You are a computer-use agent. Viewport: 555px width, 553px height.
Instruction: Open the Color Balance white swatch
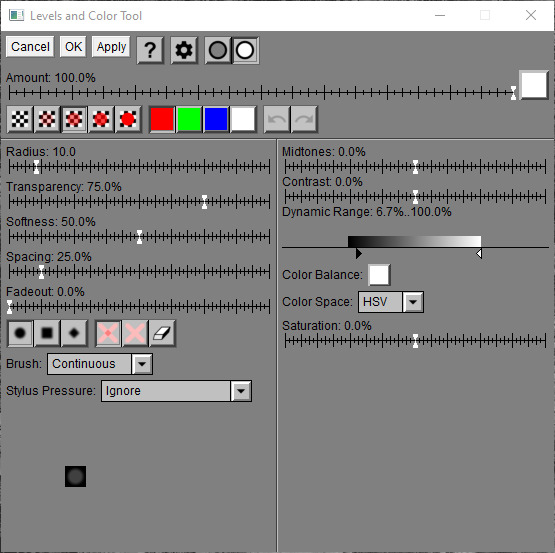379,275
